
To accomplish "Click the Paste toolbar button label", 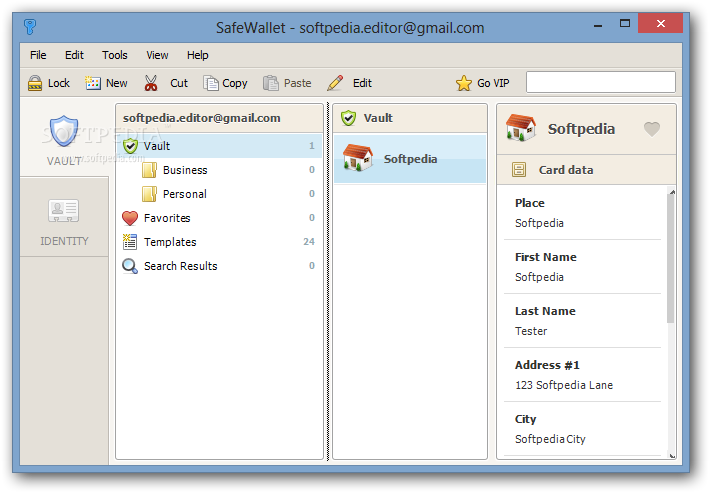I will (297, 83).
